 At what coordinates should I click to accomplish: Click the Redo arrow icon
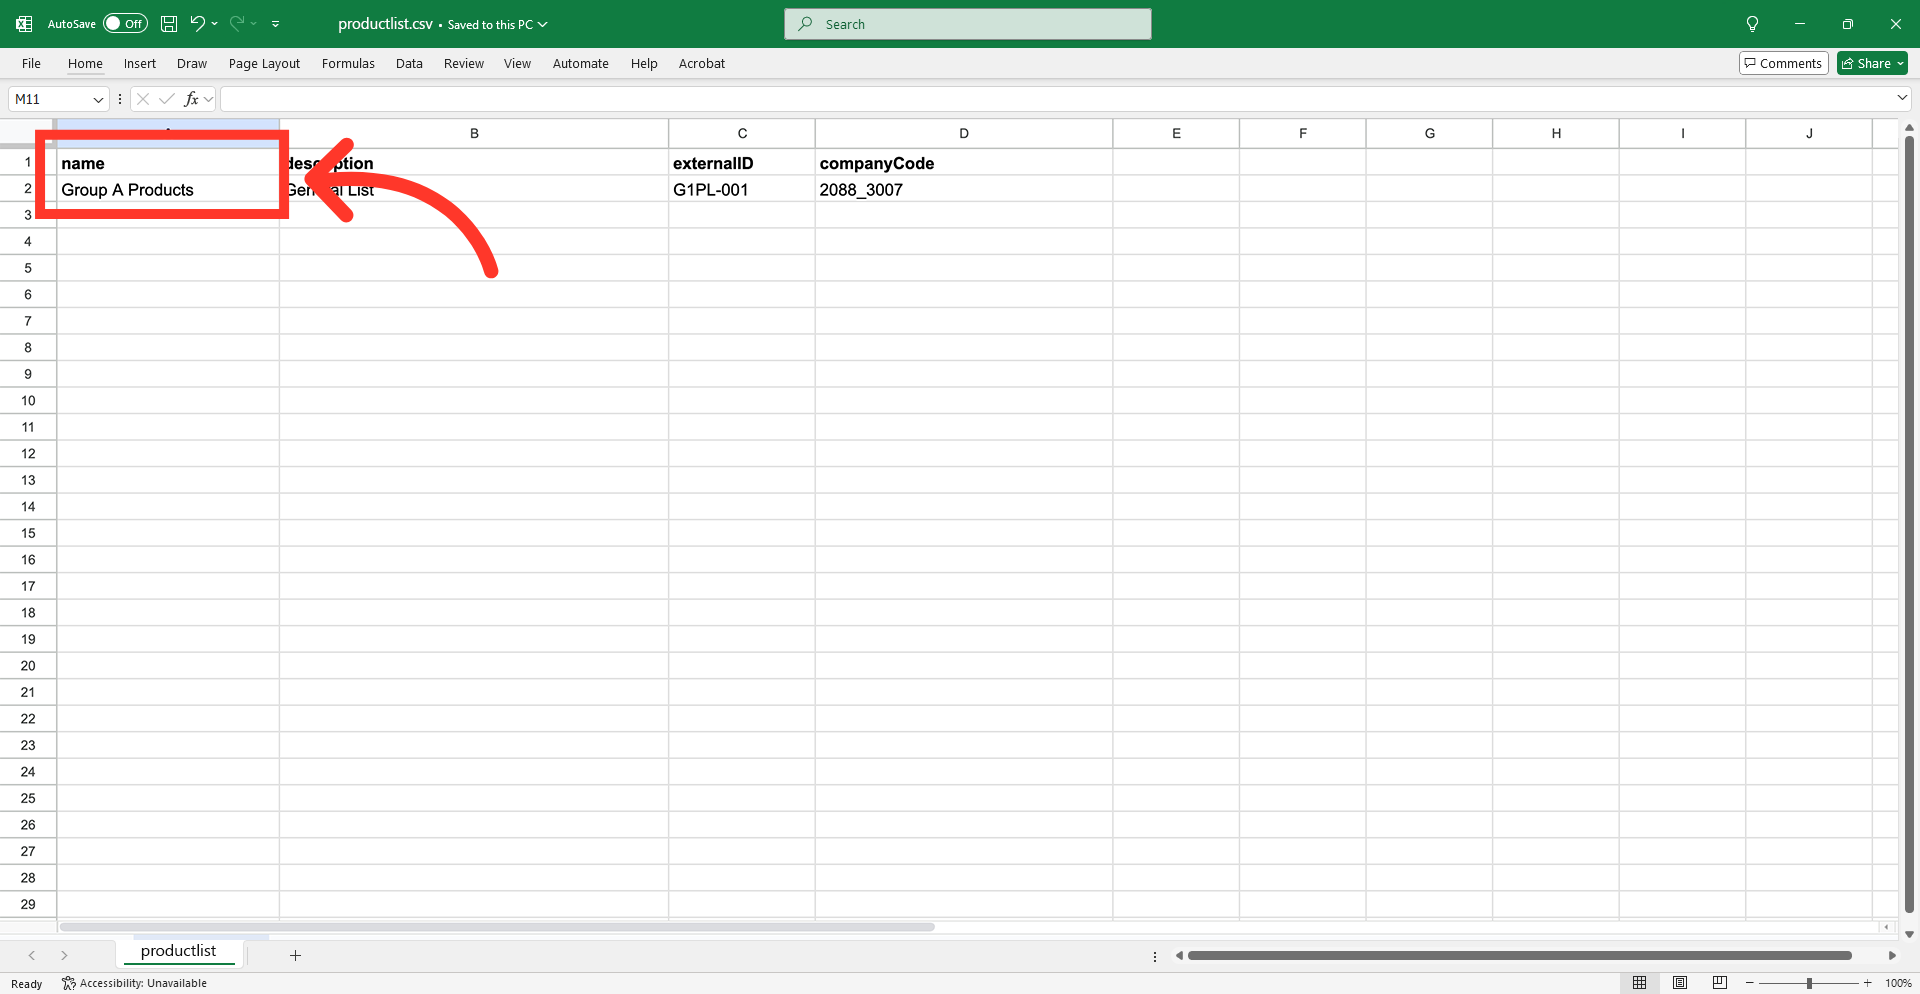coord(237,24)
